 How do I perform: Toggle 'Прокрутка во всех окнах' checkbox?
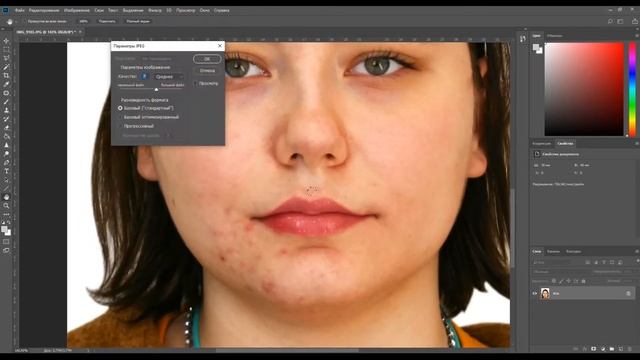(x=24, y=21)
